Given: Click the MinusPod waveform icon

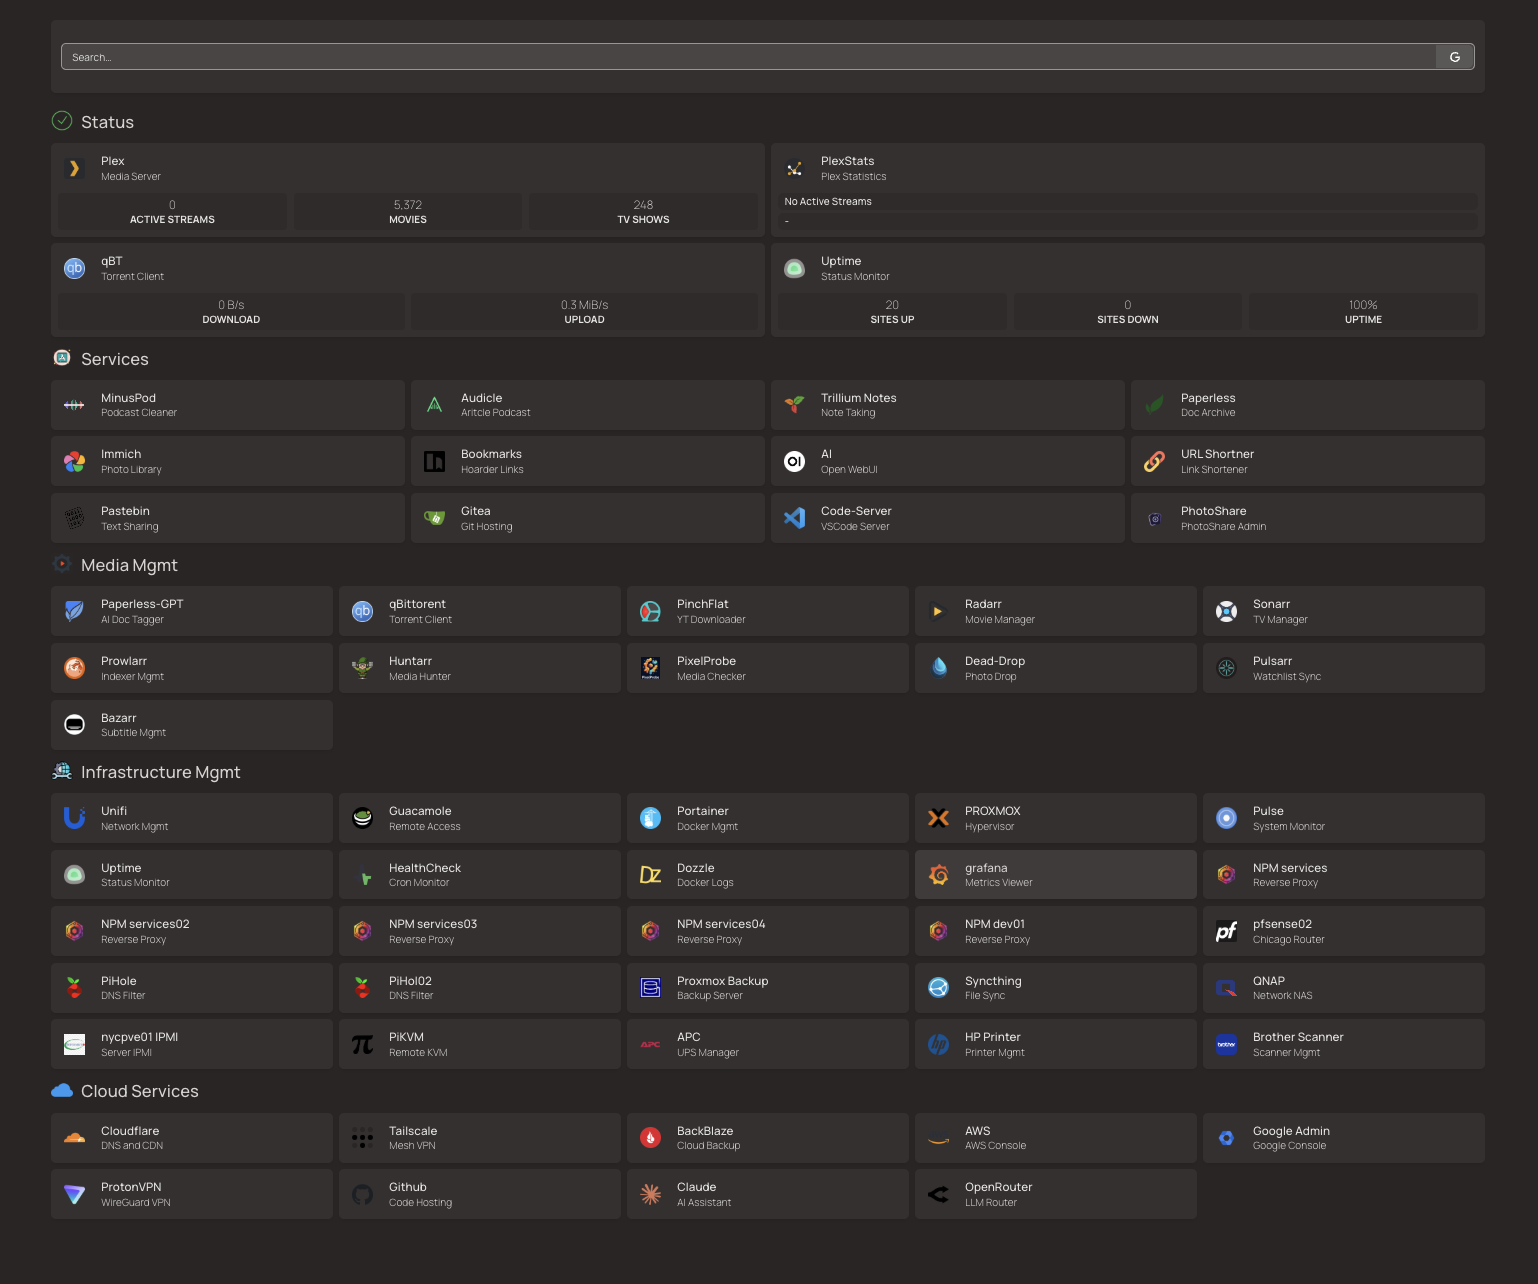Looking at the screenshot, I should (x=74, y=405).
